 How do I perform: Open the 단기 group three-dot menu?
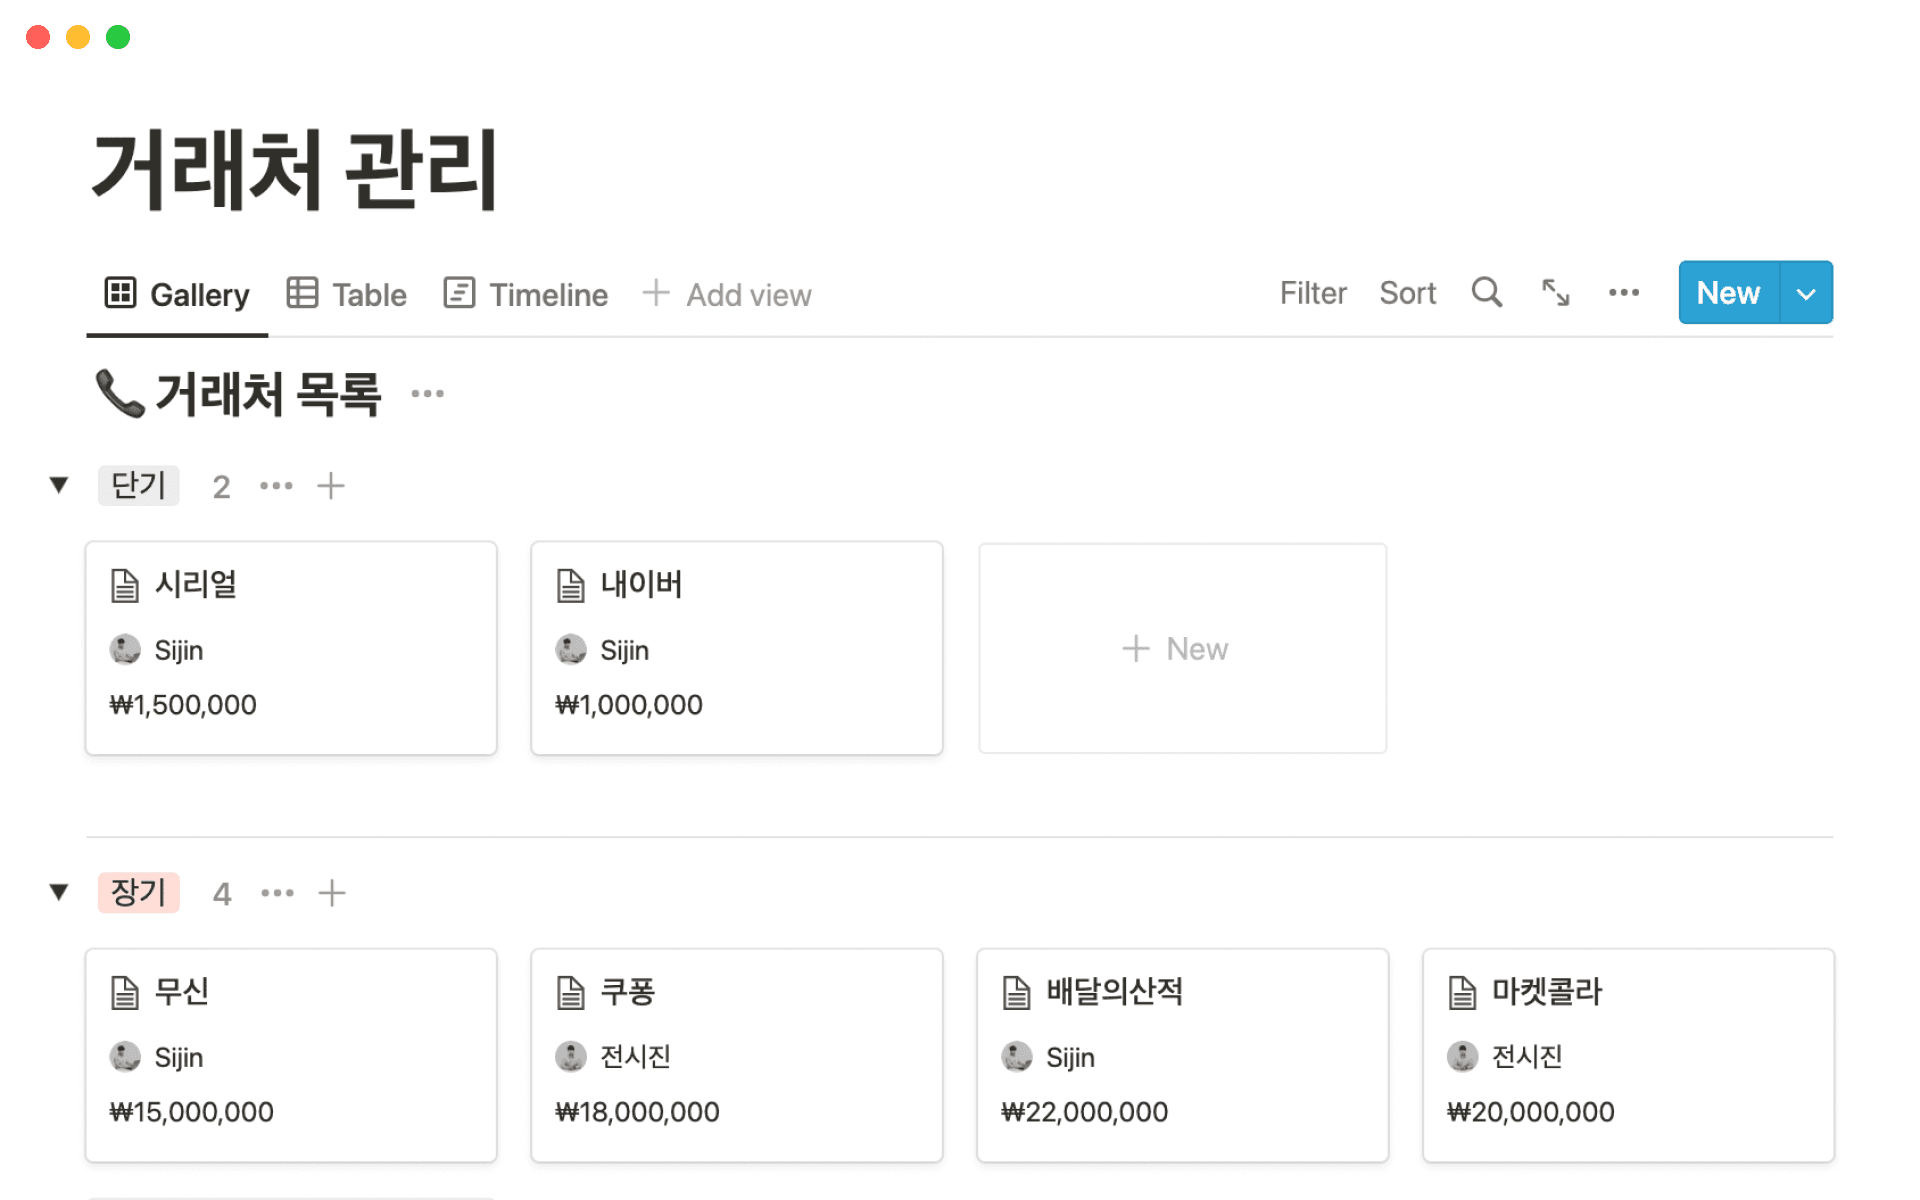[276, 486]
